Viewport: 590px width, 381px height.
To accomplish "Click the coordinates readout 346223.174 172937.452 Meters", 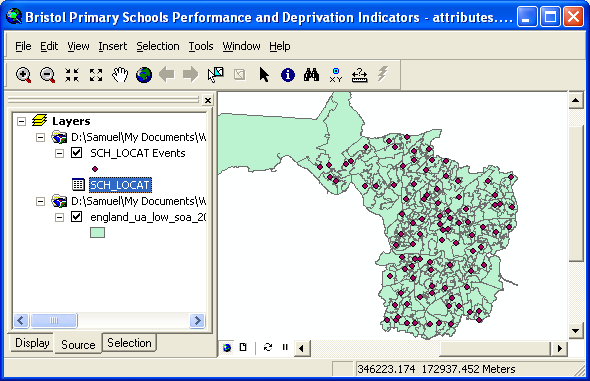I will click(436, 369).
